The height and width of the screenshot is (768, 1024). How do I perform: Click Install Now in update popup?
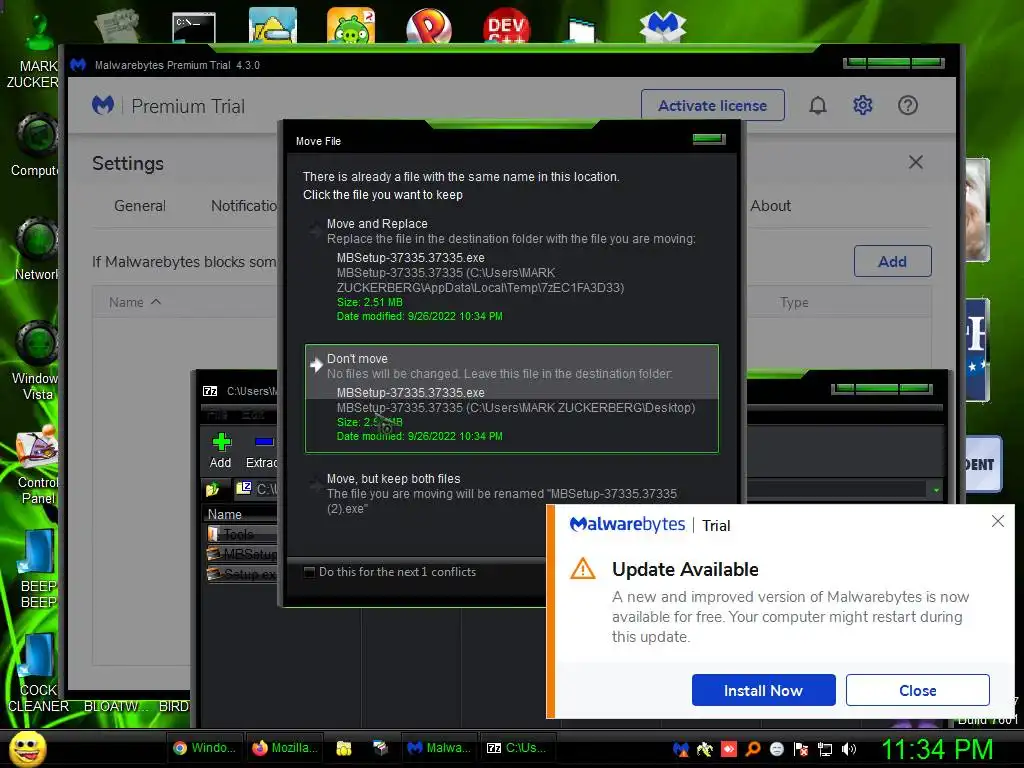(x=763, y=690)
